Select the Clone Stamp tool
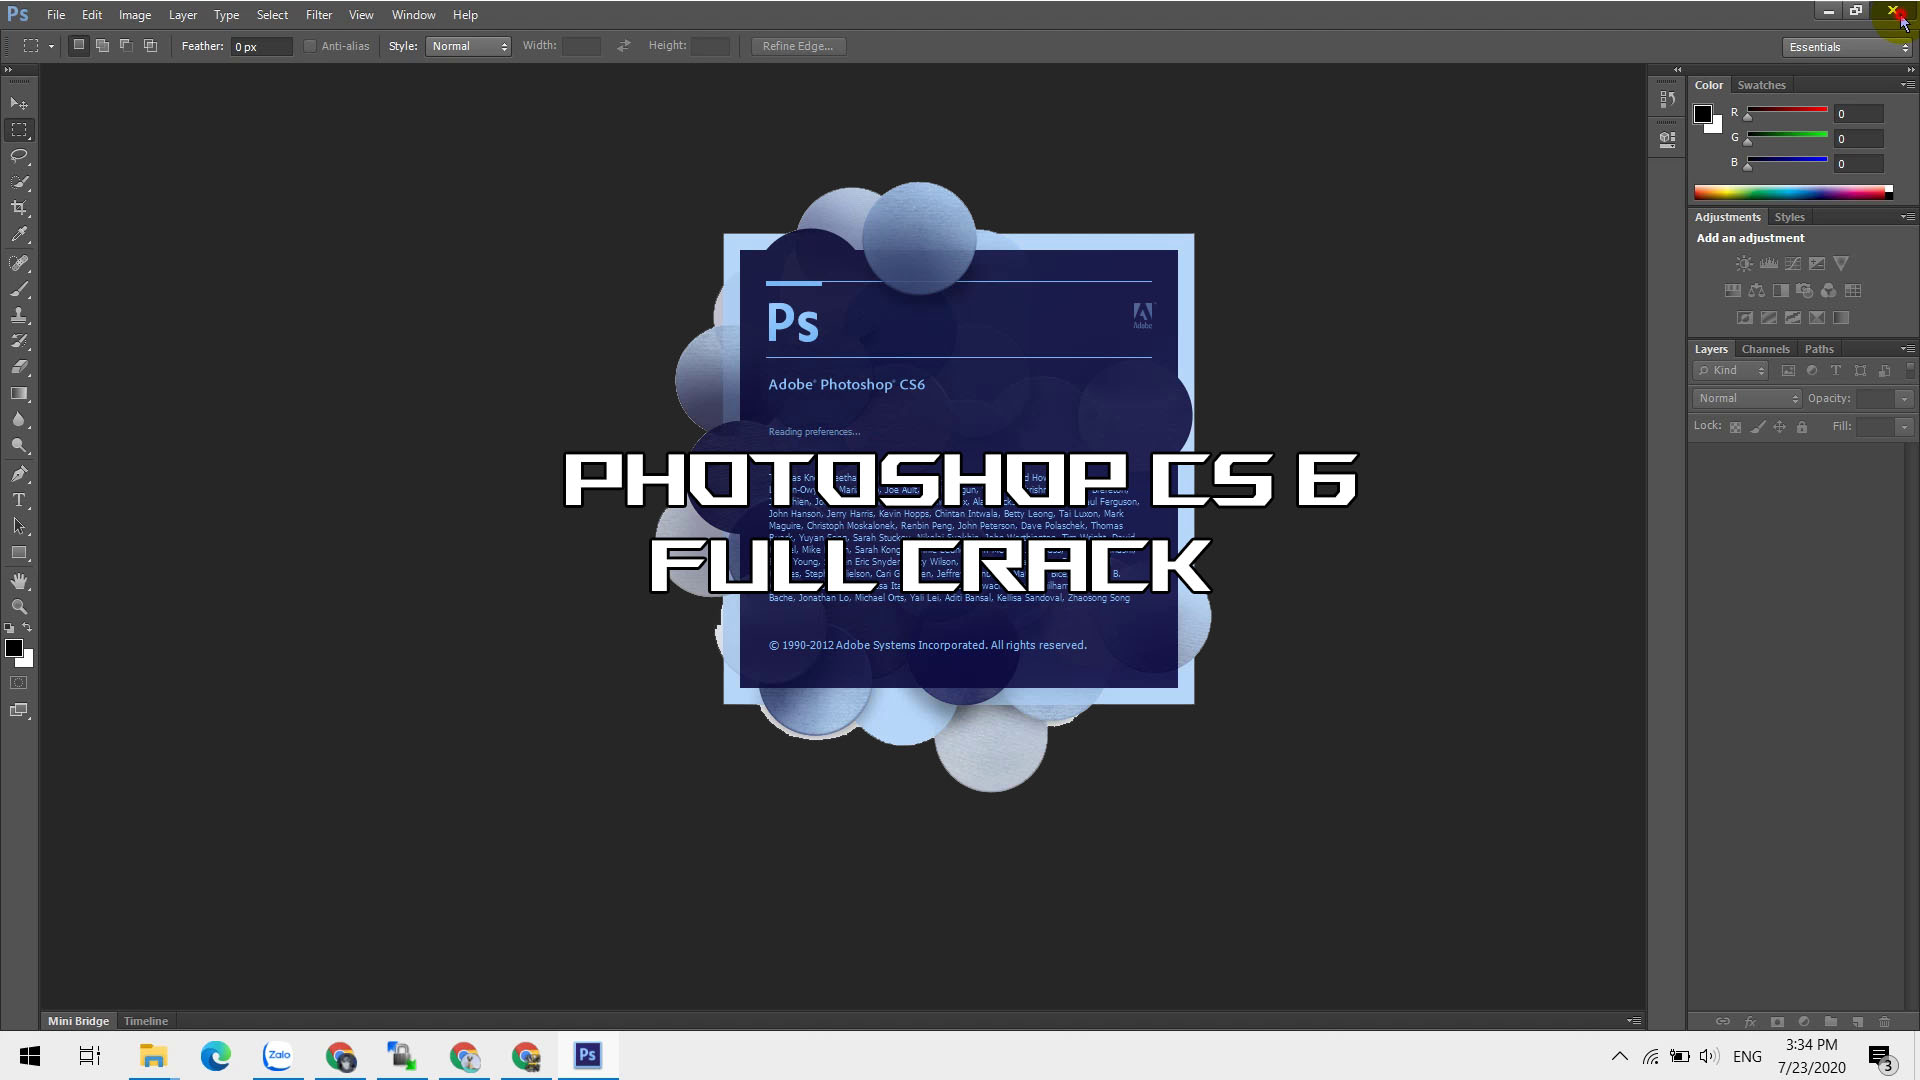 20,315
